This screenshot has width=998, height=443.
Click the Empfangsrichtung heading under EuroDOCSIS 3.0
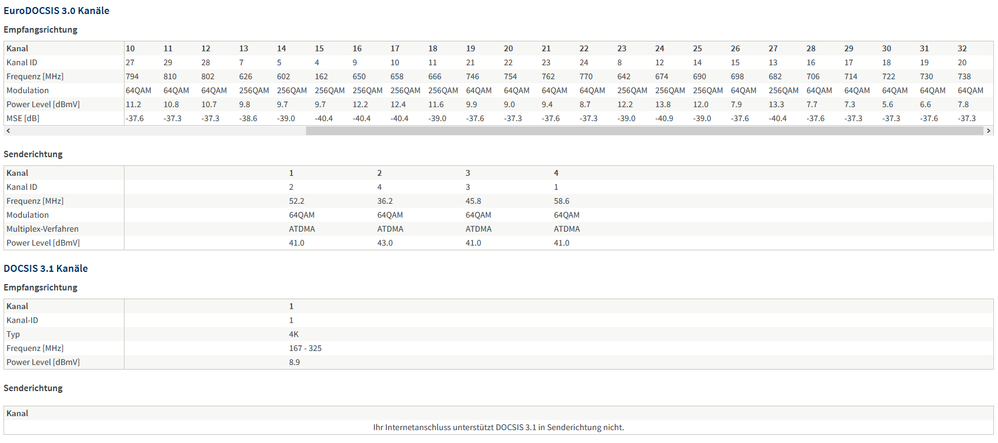(41, 29)
